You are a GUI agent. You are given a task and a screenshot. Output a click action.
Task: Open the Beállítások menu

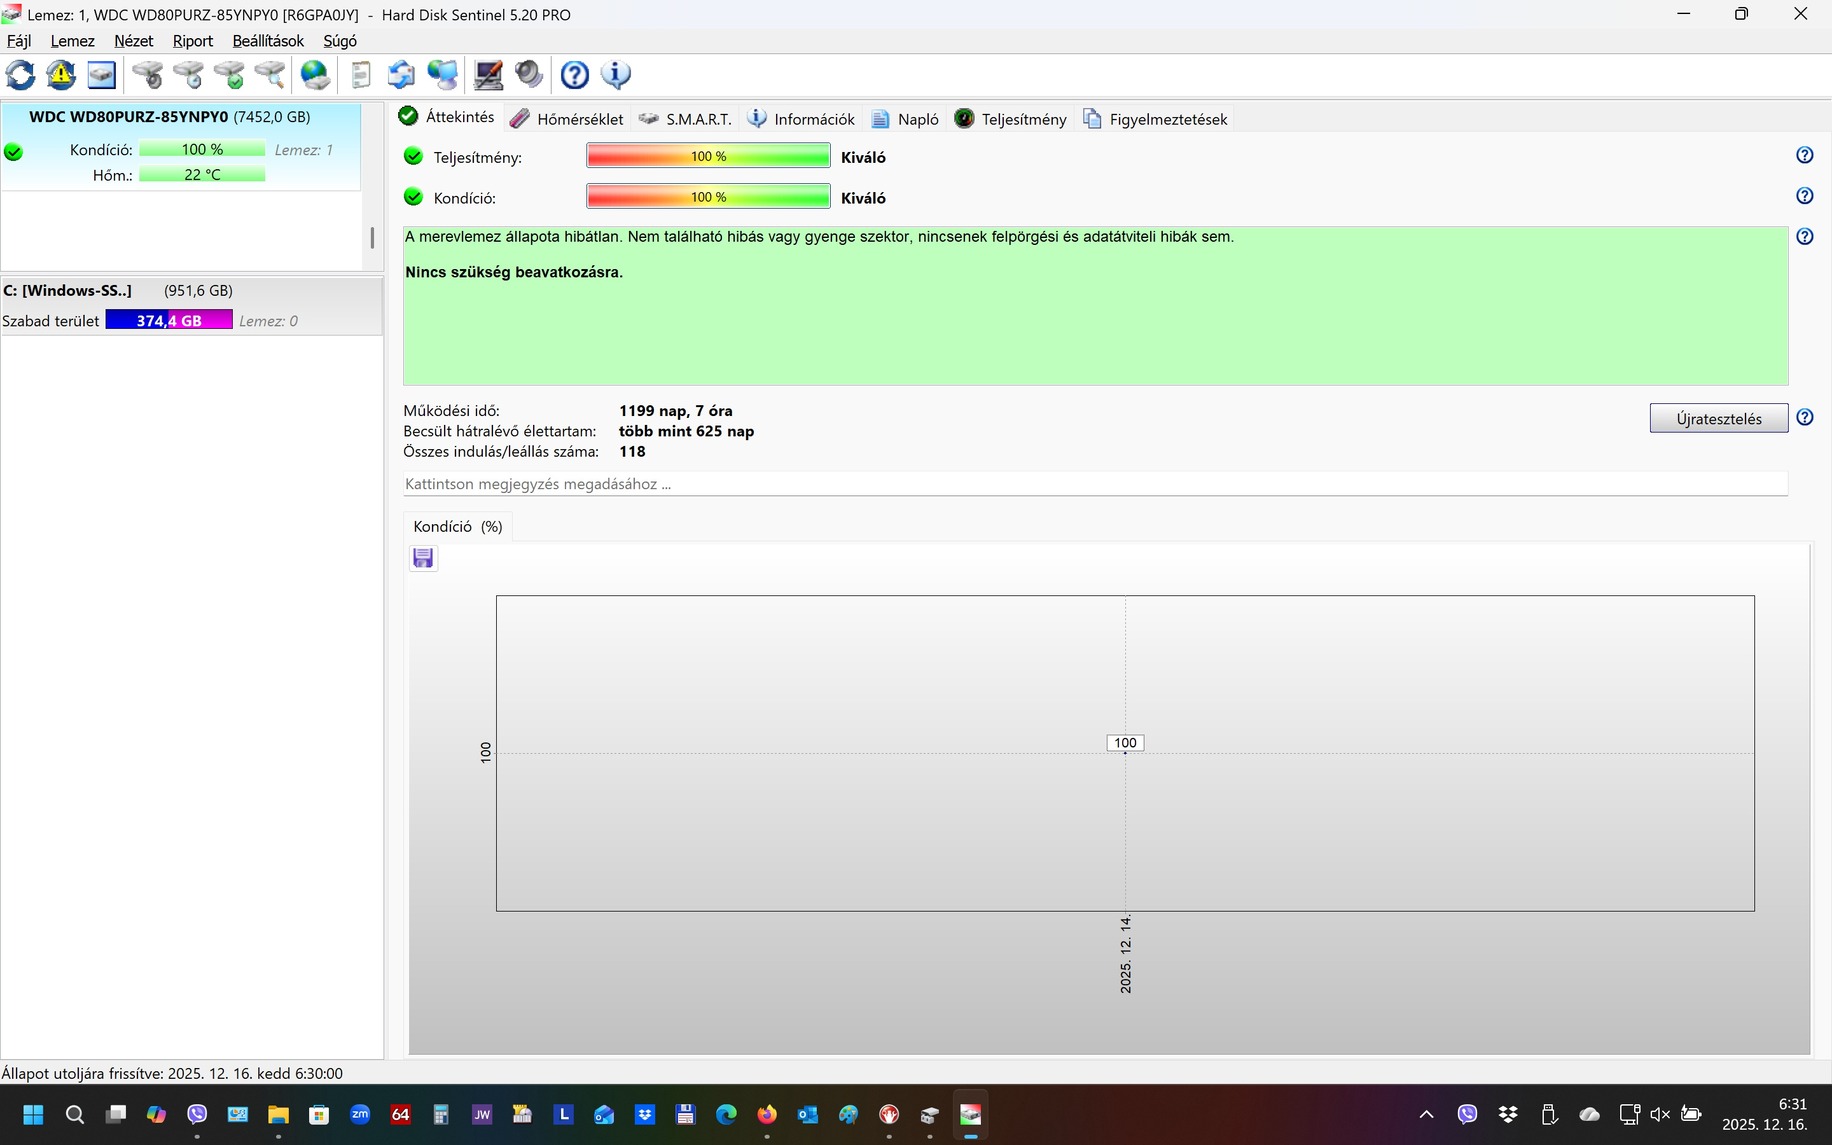(x=268, y=41)
